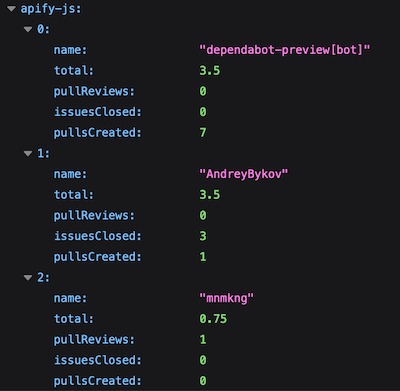Click the index 0 key label
The height and width of the screenshot is (391, 400).
(x=43, y=29)
